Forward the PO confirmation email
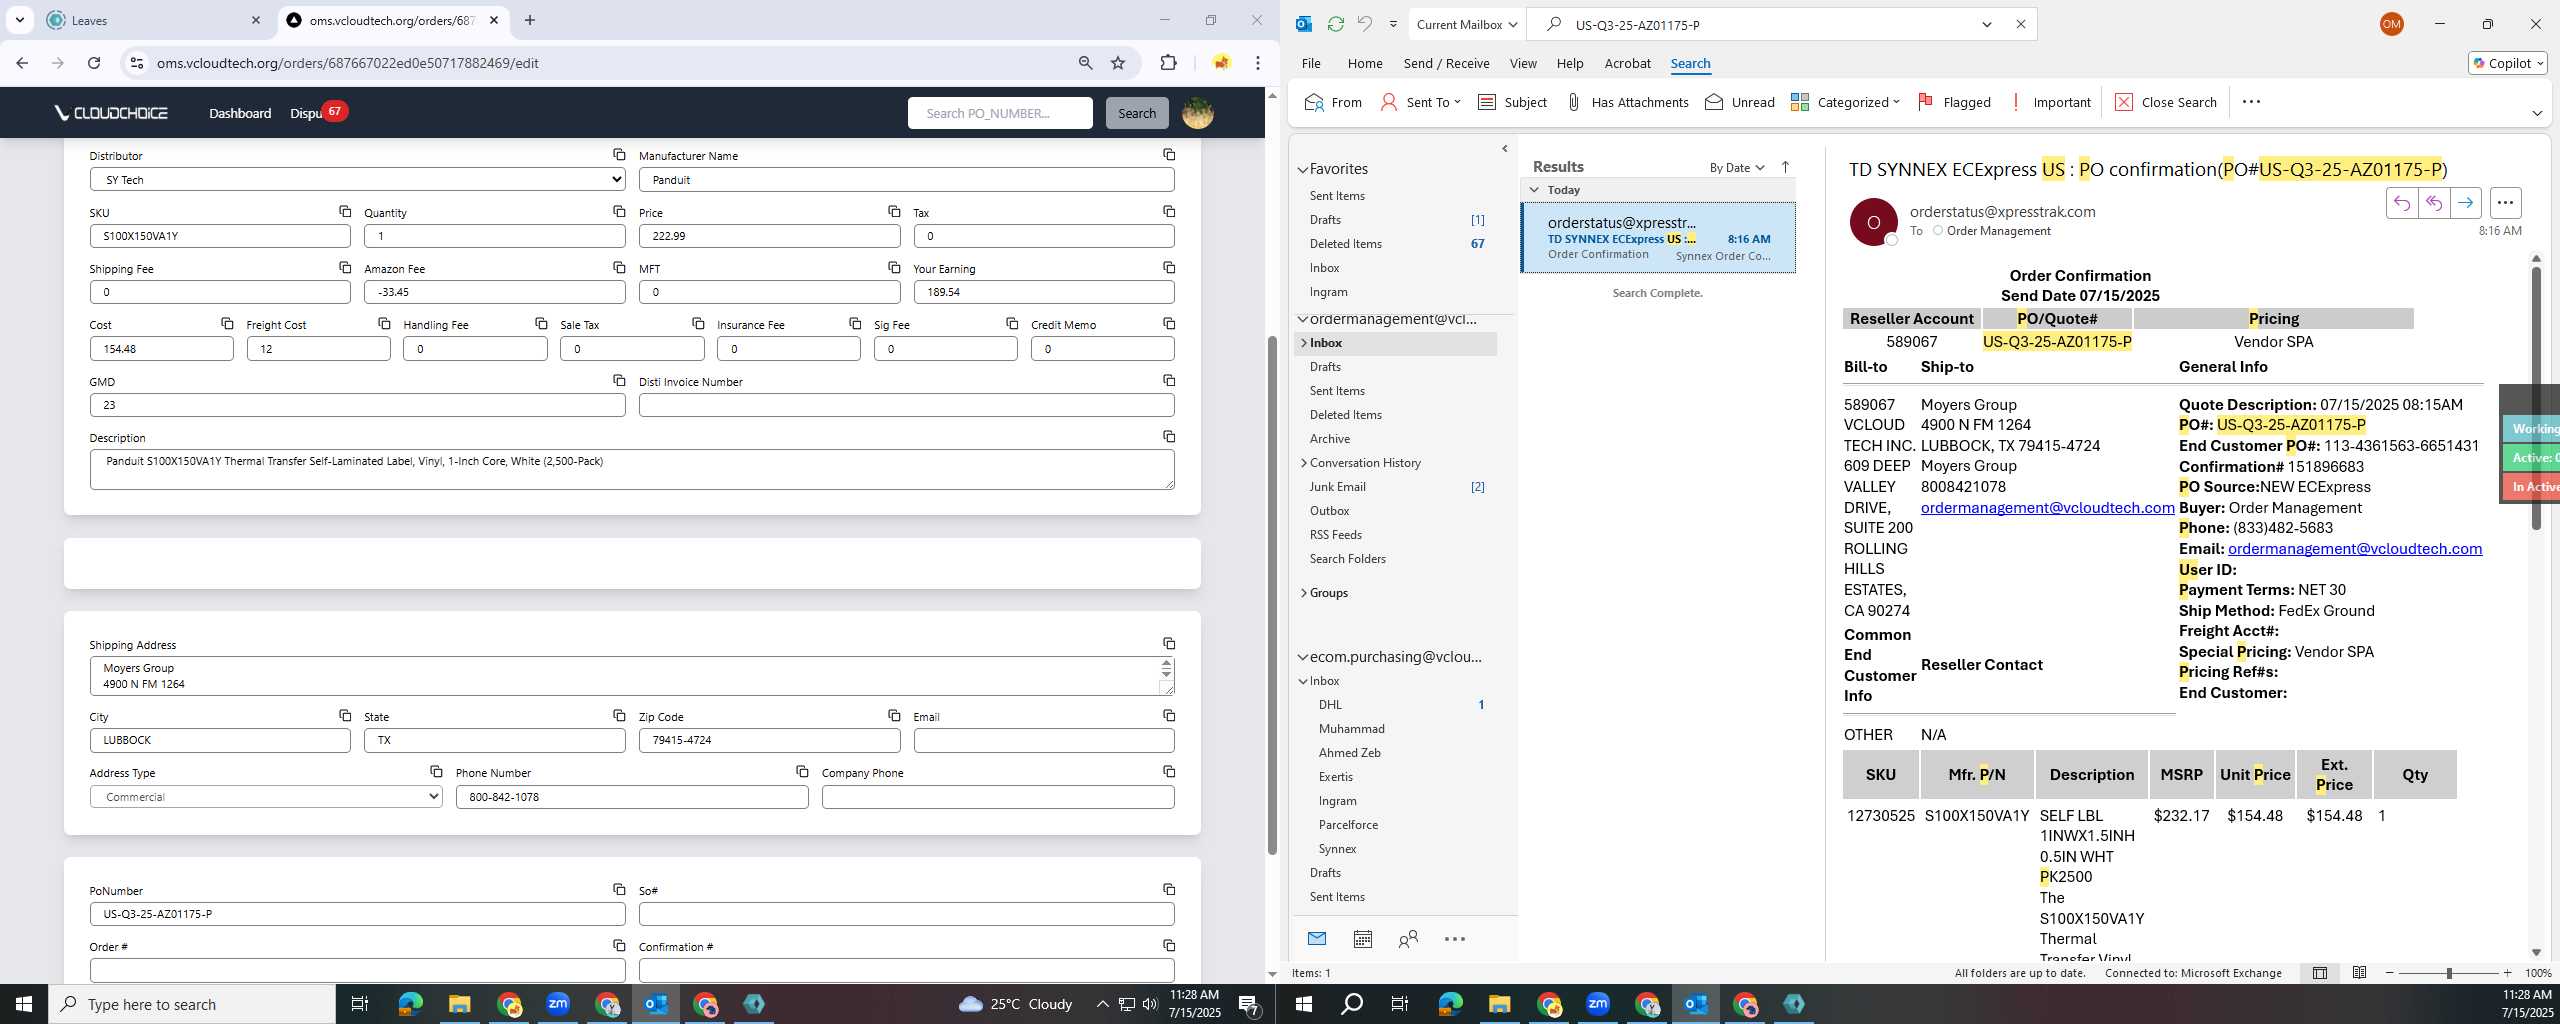 coord(2465,203)
